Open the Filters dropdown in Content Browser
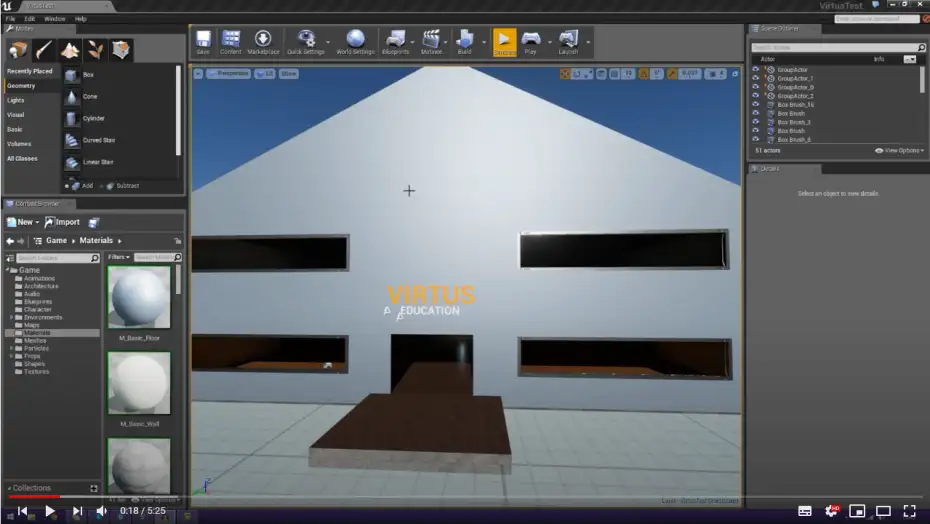The width and height of the screenshot is (930, 524). [119, 258]
